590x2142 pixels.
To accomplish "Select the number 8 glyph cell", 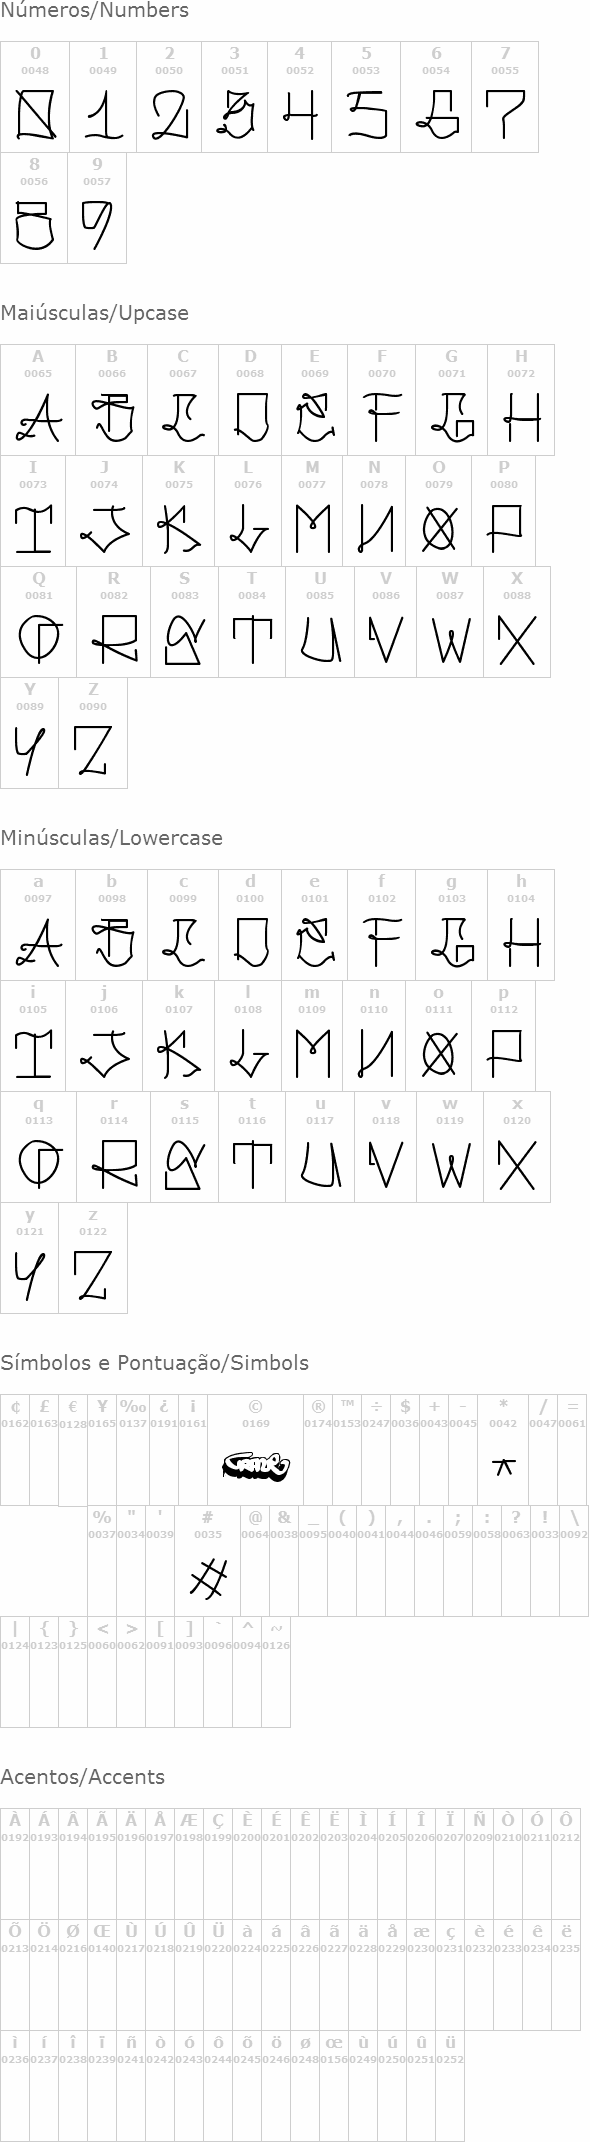I will click(x=34, y=208).
